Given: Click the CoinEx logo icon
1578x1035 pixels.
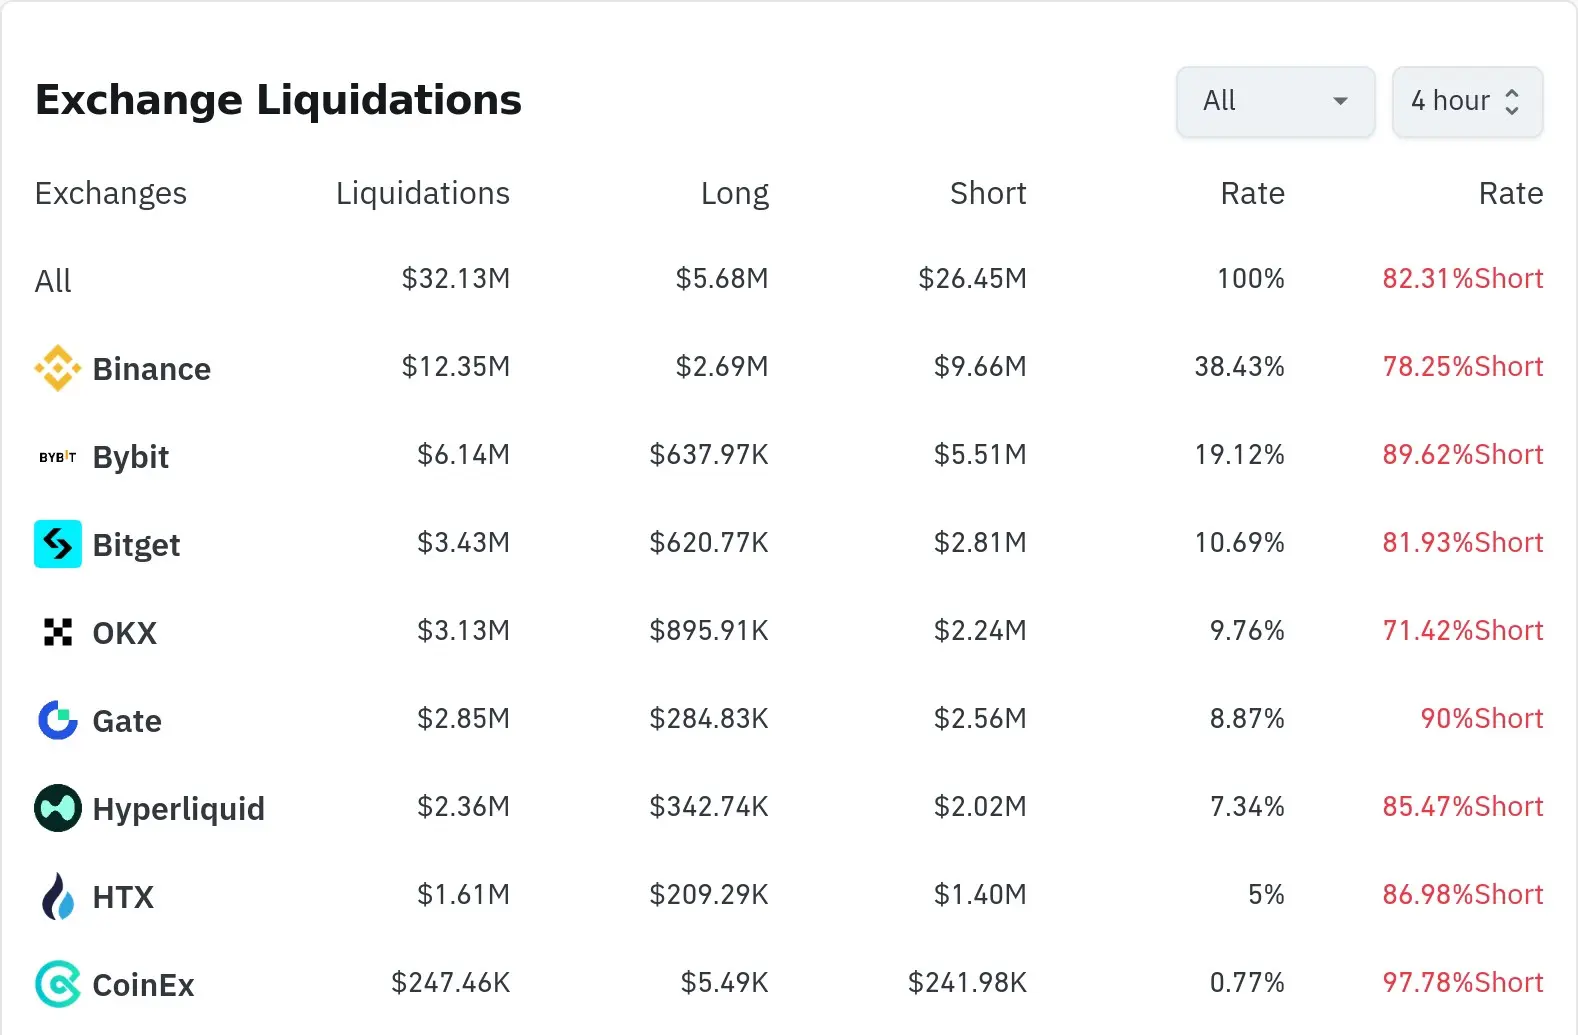Looking at the screenshot, I should coord(58,984).
